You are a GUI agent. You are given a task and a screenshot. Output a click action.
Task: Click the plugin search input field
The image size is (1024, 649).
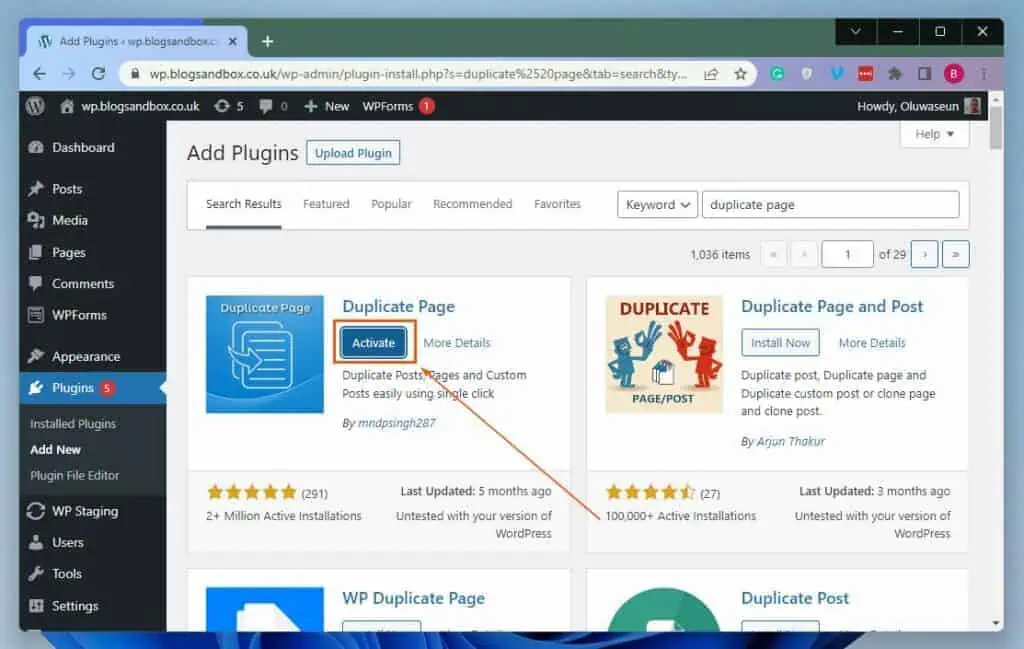pos(830,204)
